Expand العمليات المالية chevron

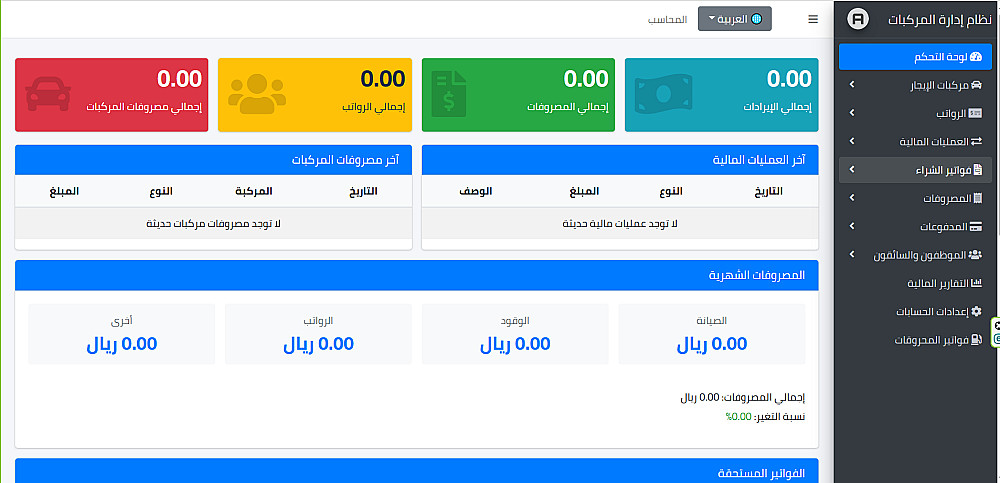point(851,141)
